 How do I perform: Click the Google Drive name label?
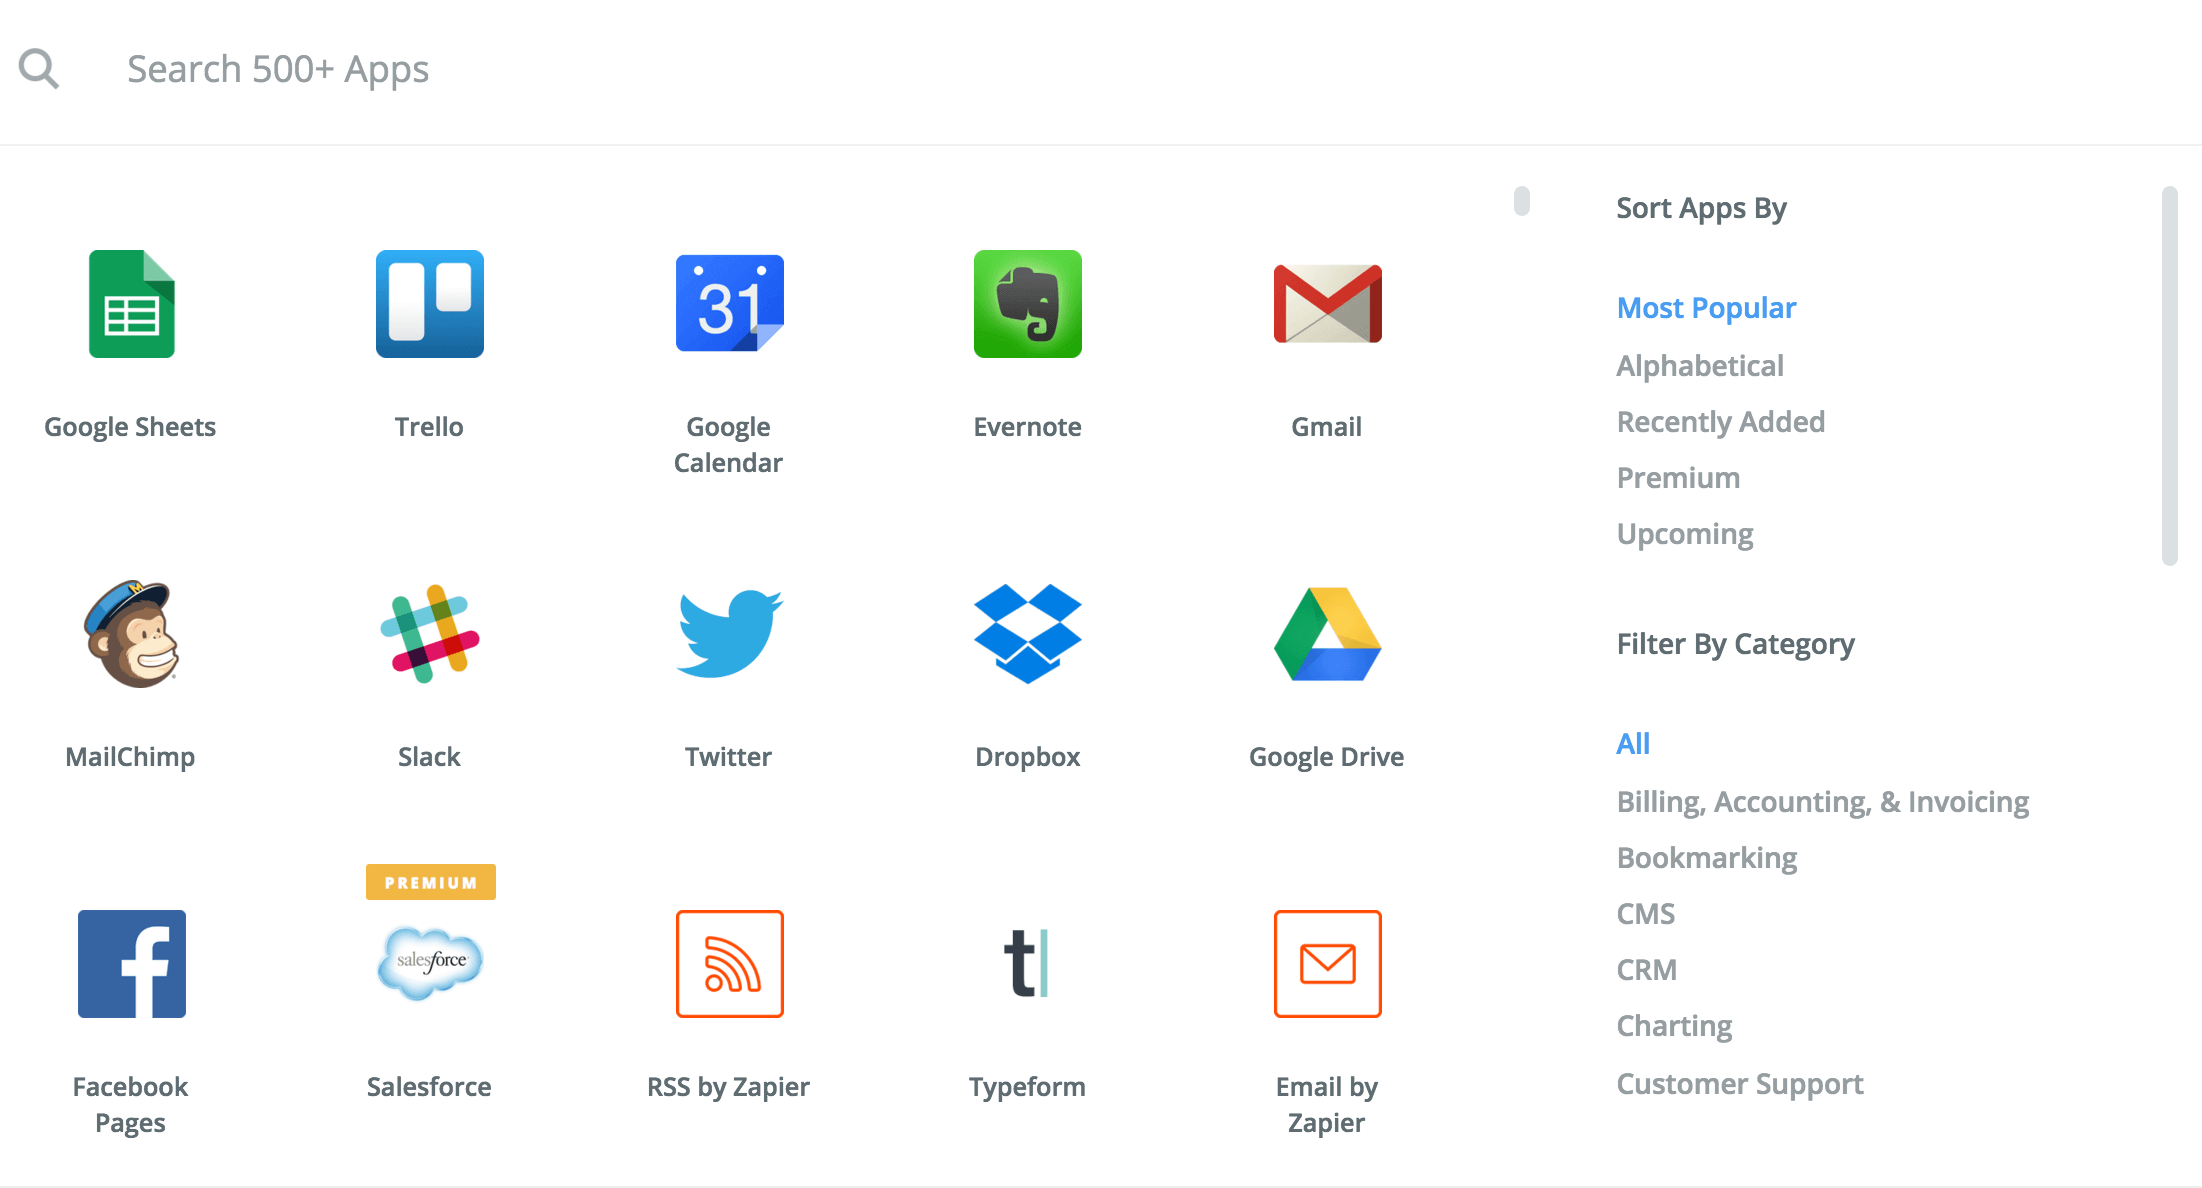(x=1327, y=757)
